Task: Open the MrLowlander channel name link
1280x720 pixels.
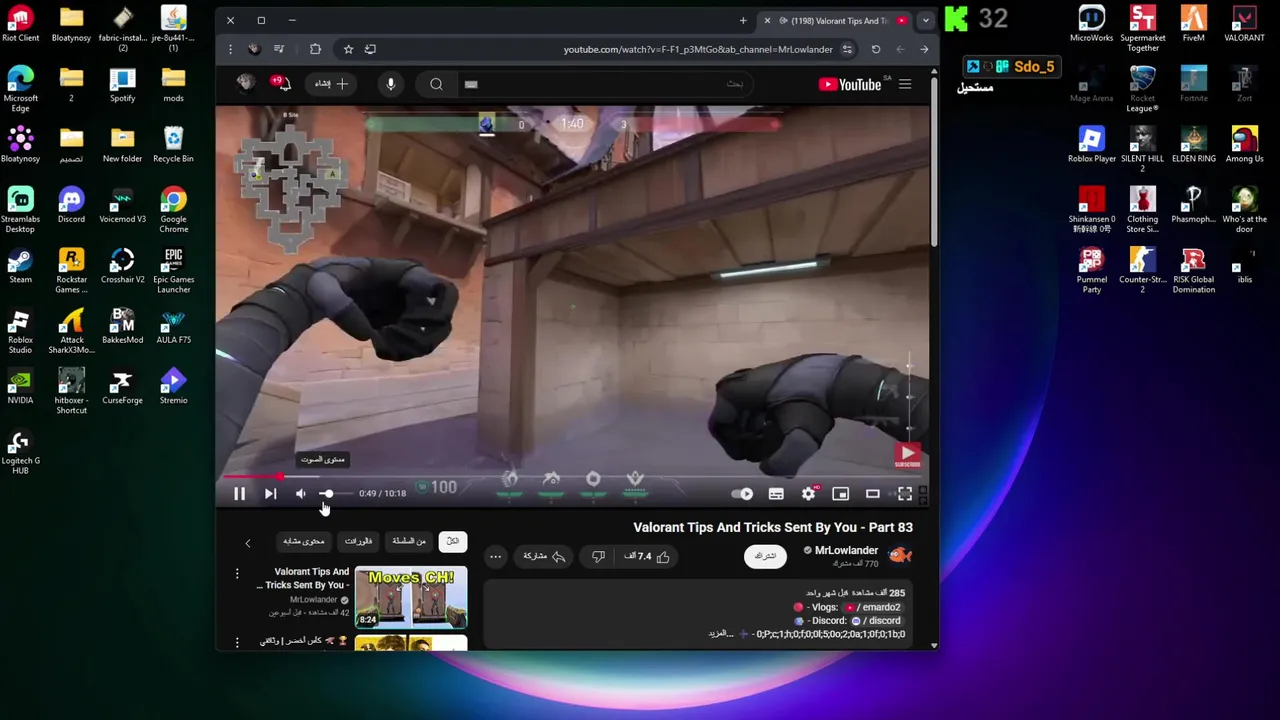Action: click(846, 551)
